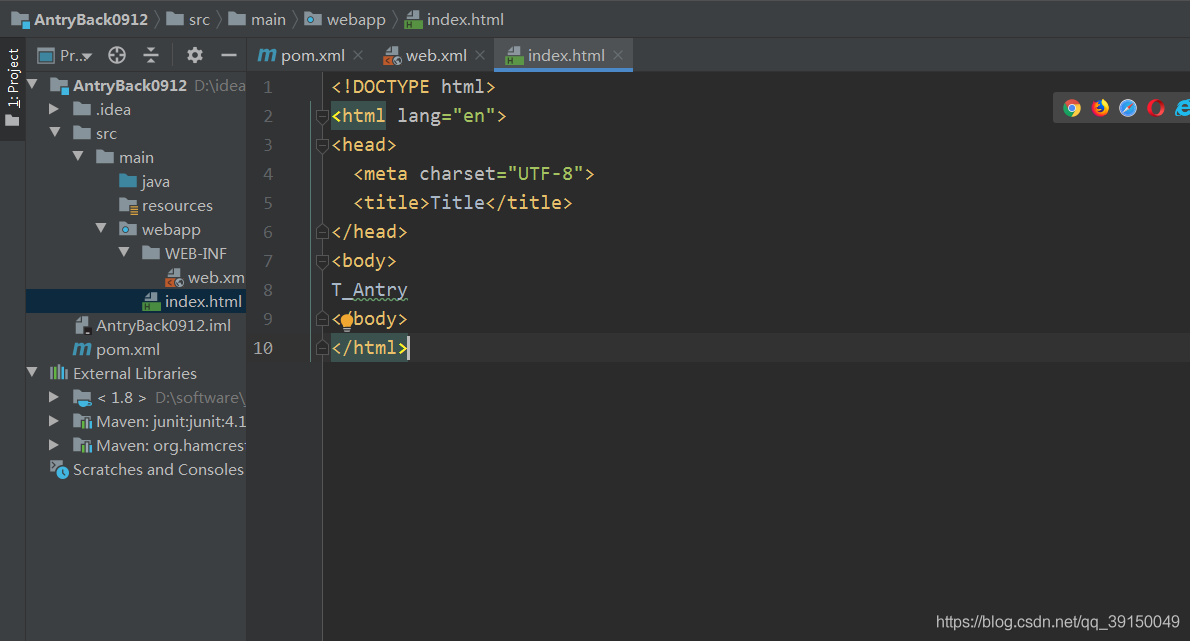Click the title tag line
Viewport: 1190px width, 641px height.
(x=463, y=203)
